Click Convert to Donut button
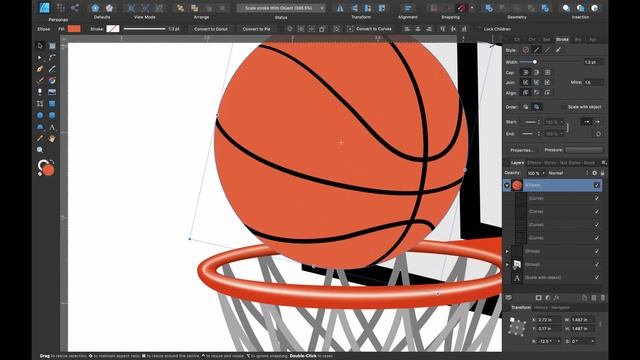640x360 pixels. [211, 29]
